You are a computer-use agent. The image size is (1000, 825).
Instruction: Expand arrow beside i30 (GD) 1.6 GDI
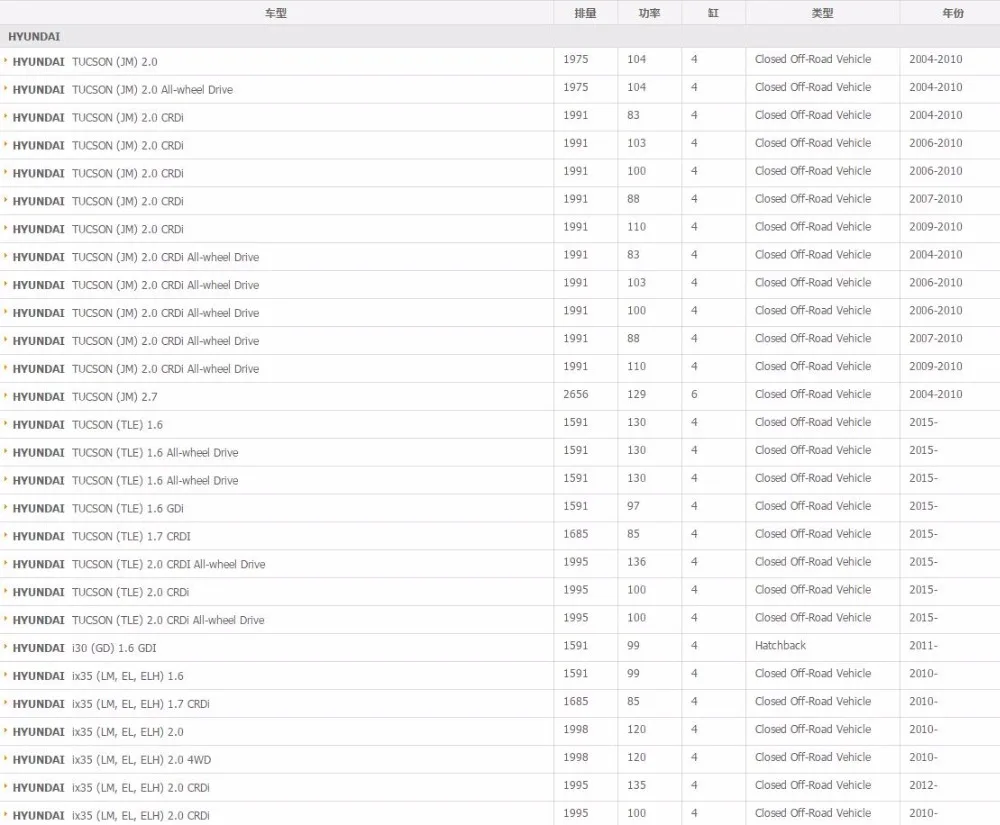click(x=6, y=647)
